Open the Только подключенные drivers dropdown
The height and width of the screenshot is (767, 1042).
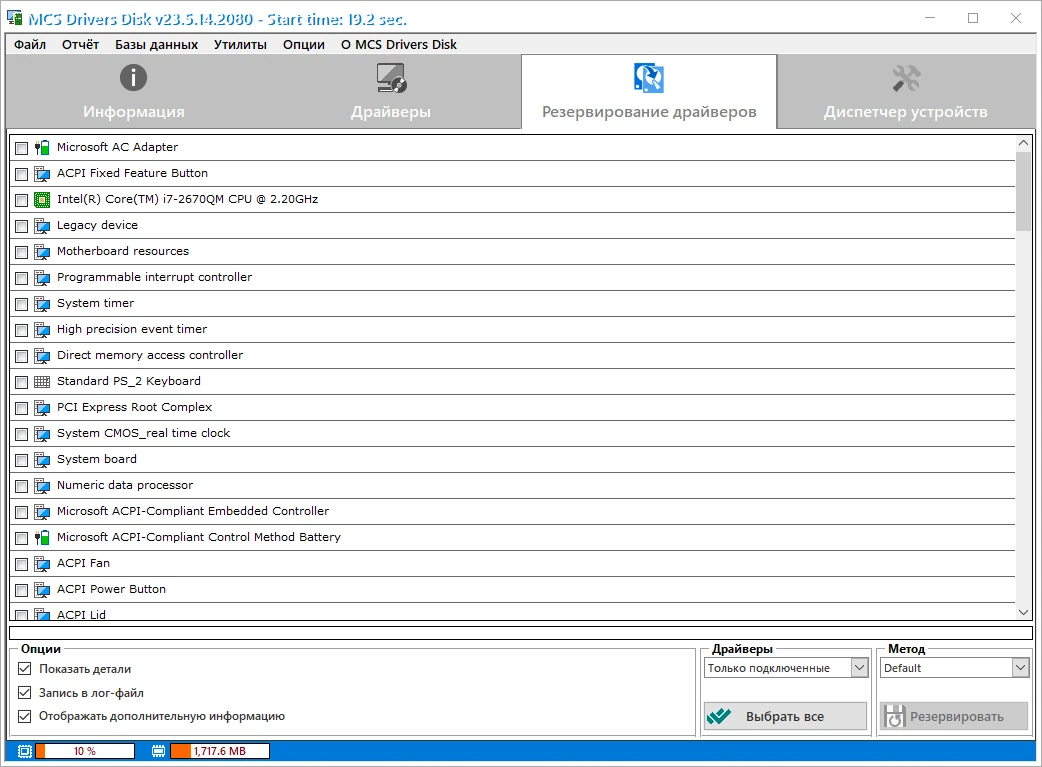tap(786, 667)
